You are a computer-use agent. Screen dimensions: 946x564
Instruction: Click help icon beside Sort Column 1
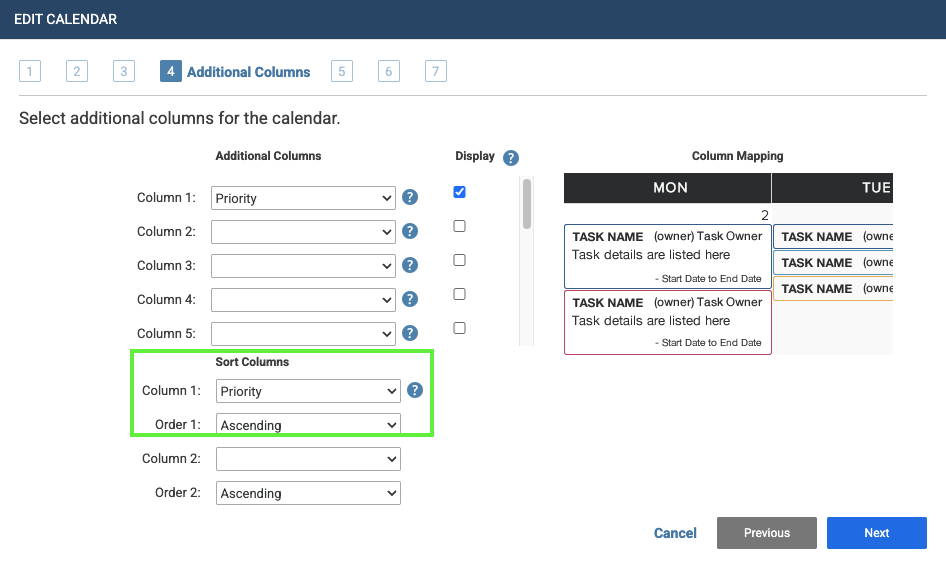coord(415,391)
